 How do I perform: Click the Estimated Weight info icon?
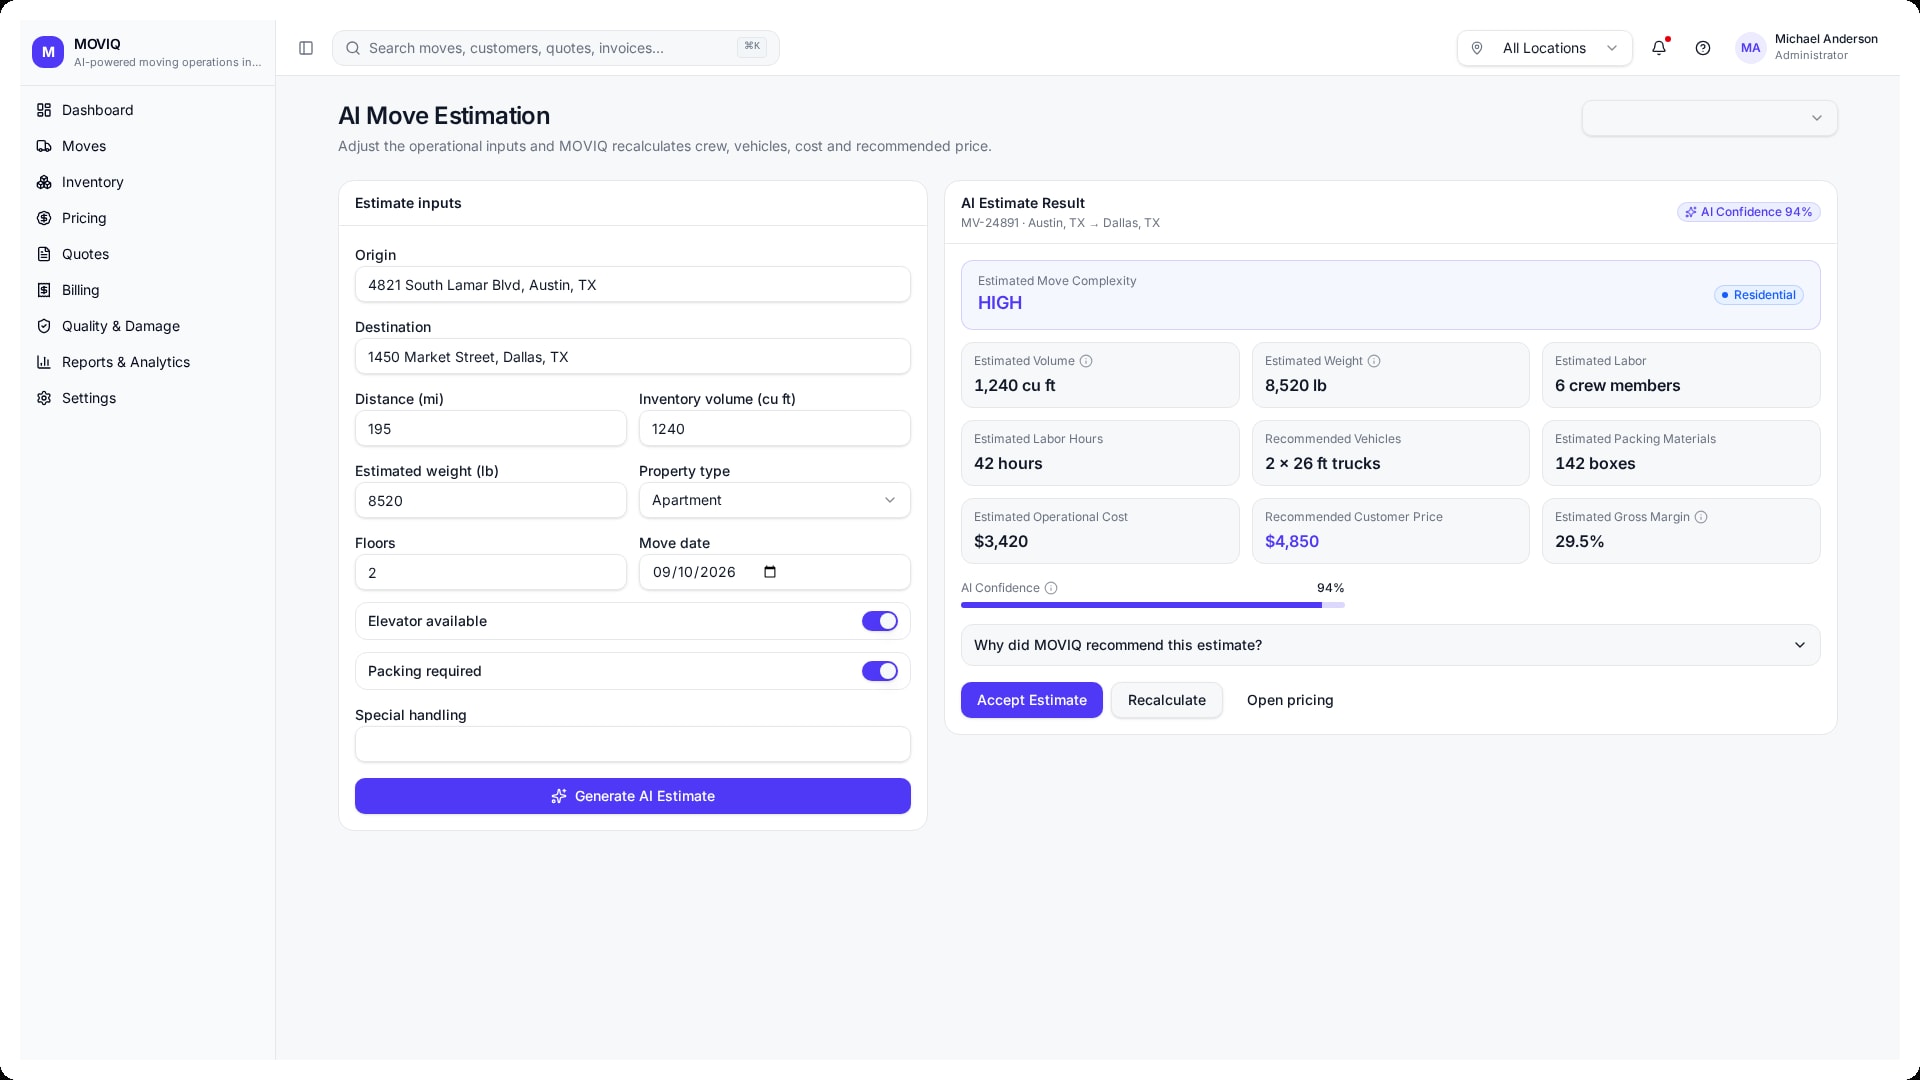point(1374,361)
